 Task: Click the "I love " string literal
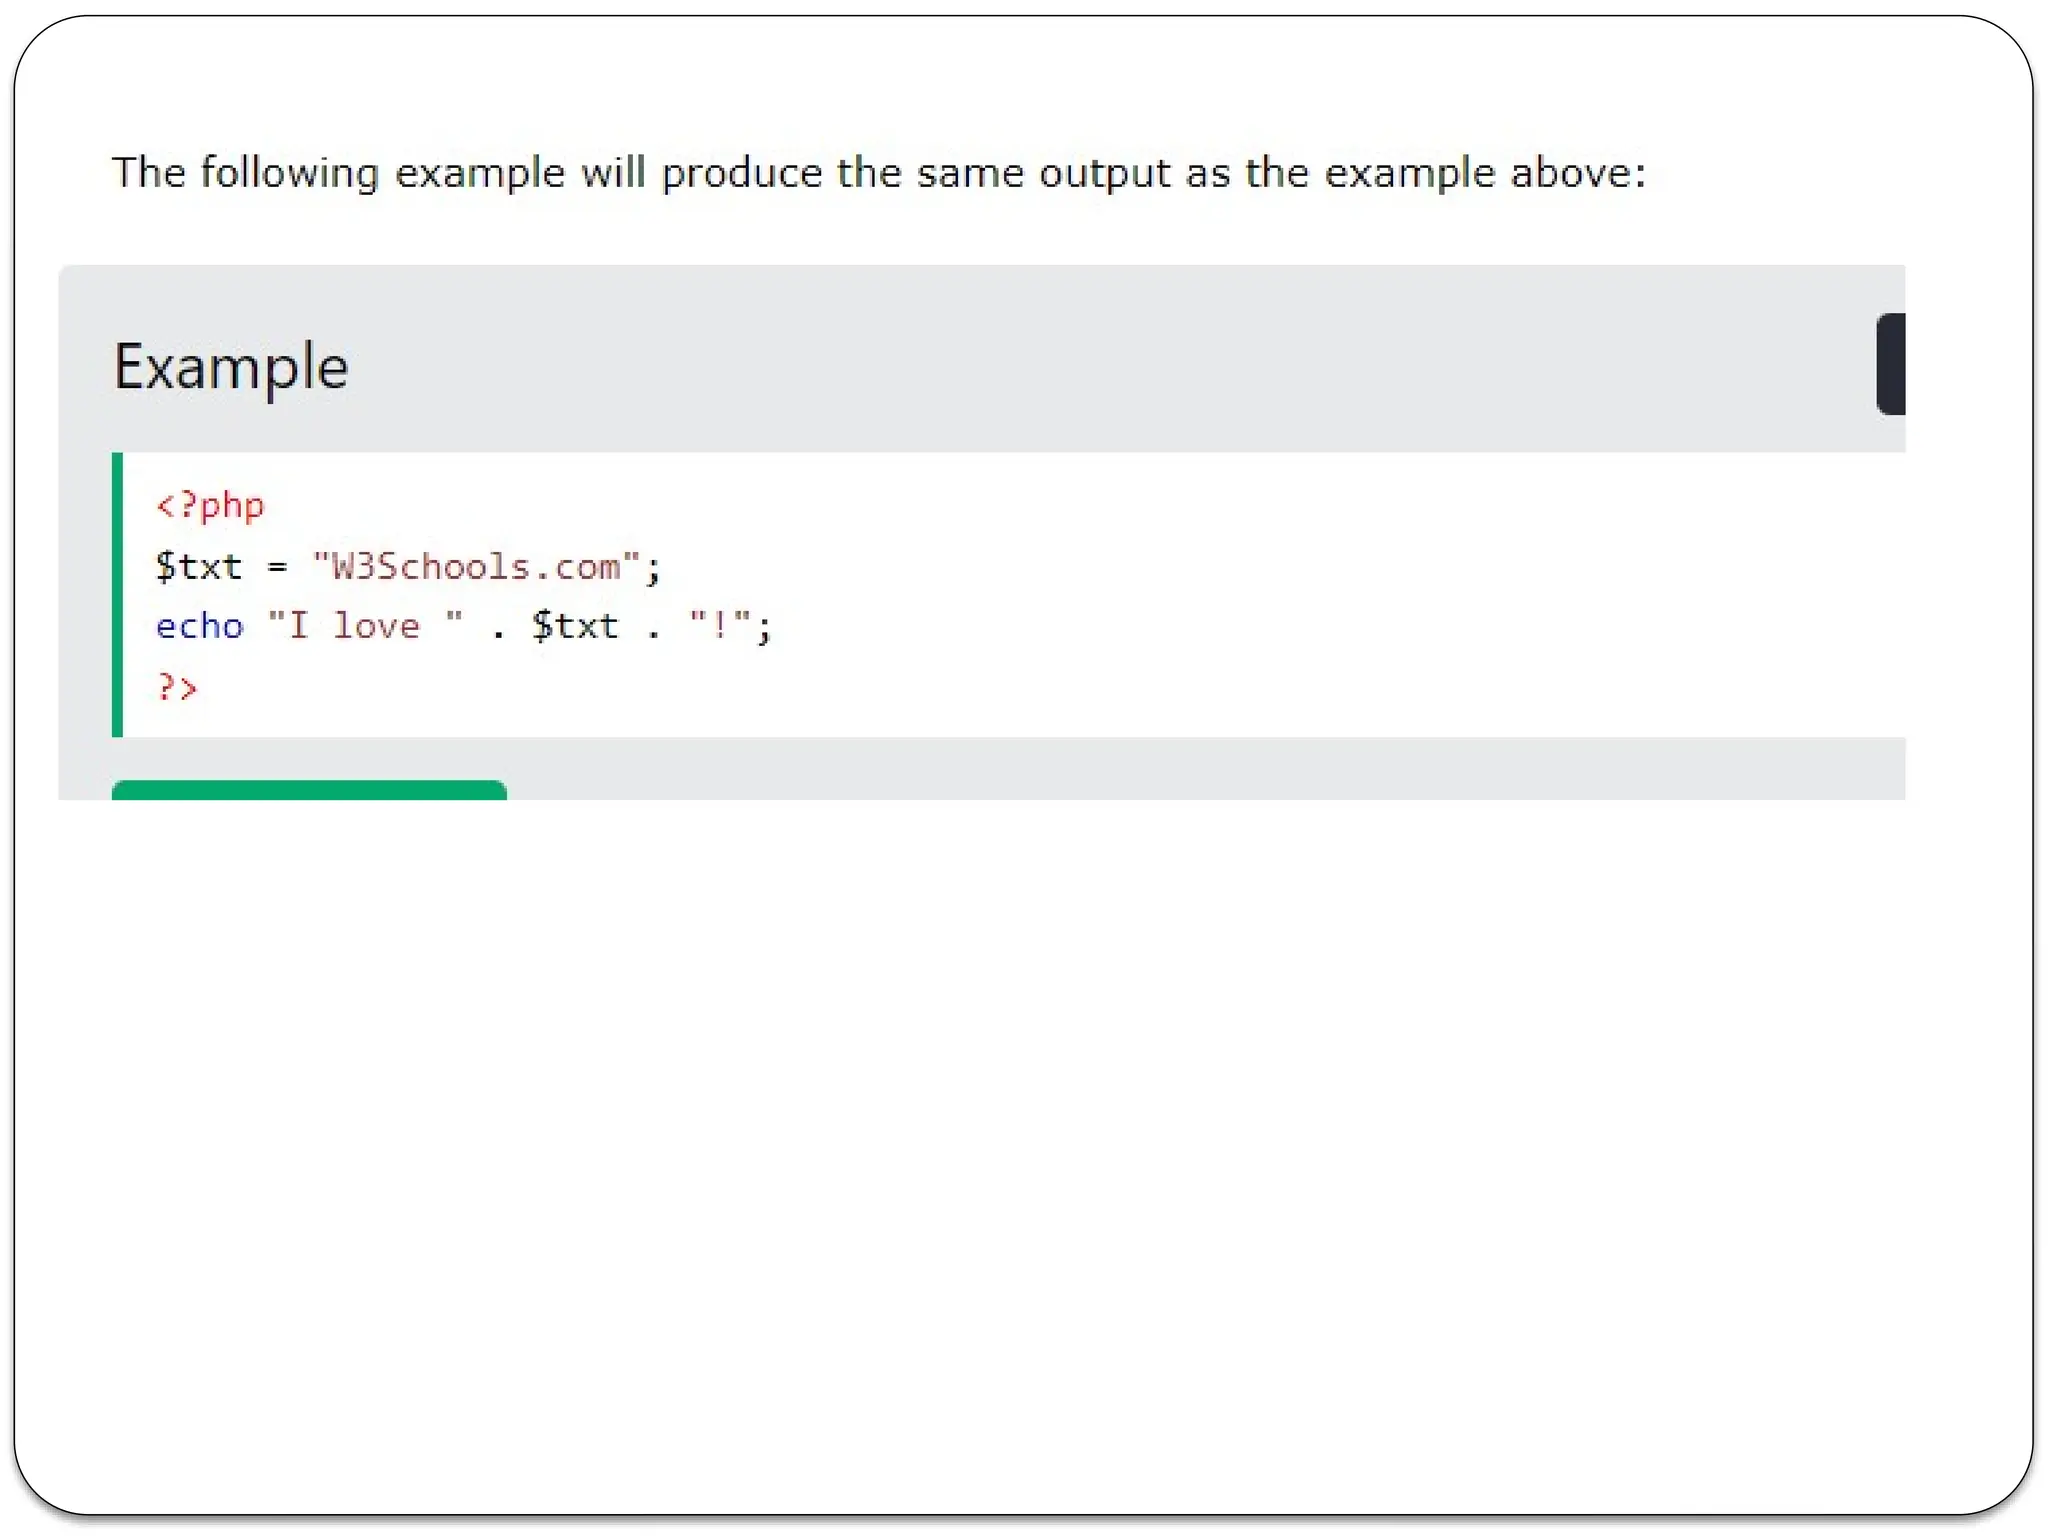click(x=365, y=627)
